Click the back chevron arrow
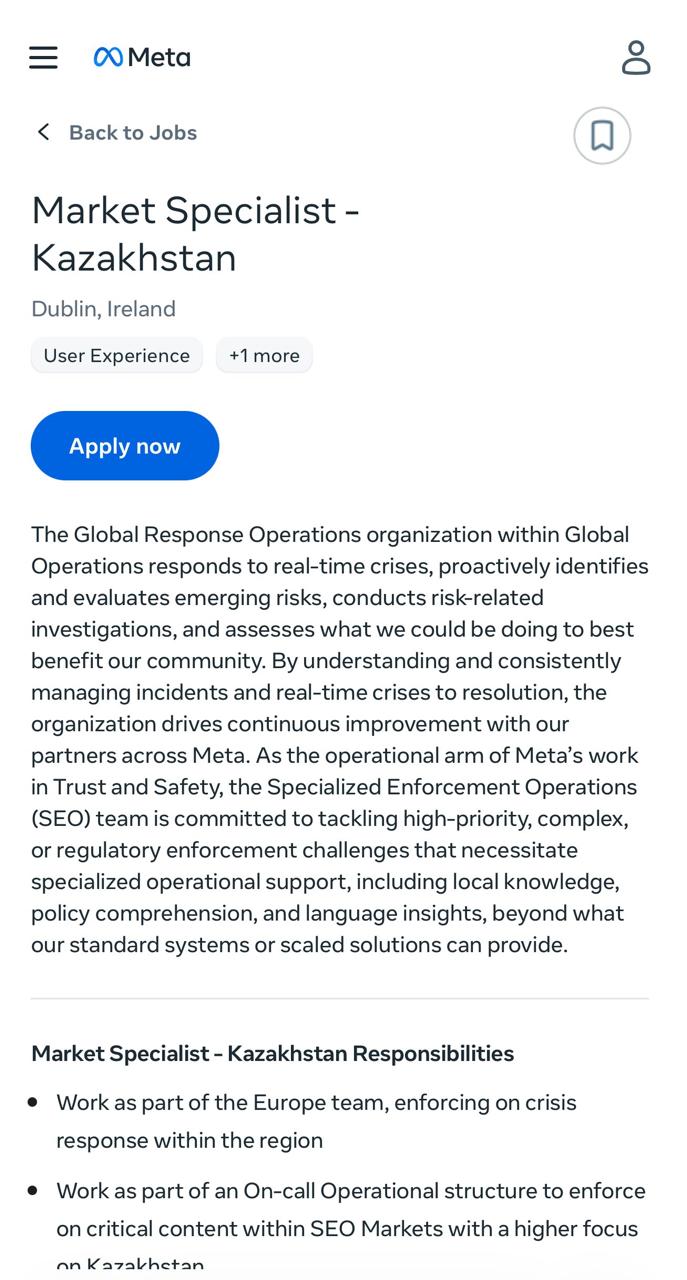 (43, 132)
